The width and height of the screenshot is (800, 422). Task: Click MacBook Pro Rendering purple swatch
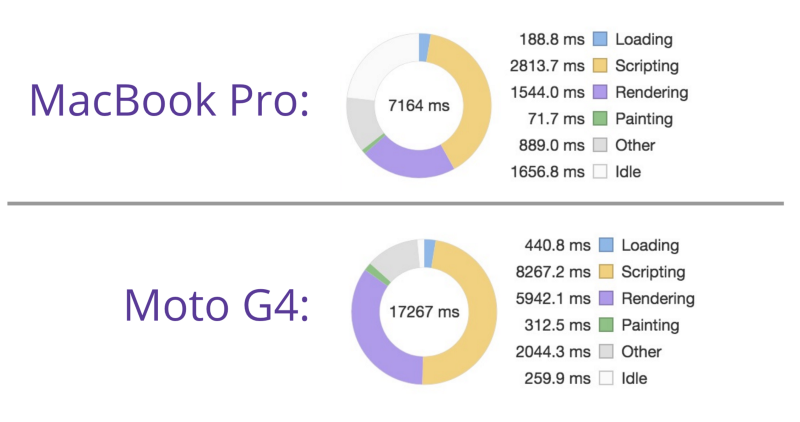pyautogui.click(x=600, y=92)
